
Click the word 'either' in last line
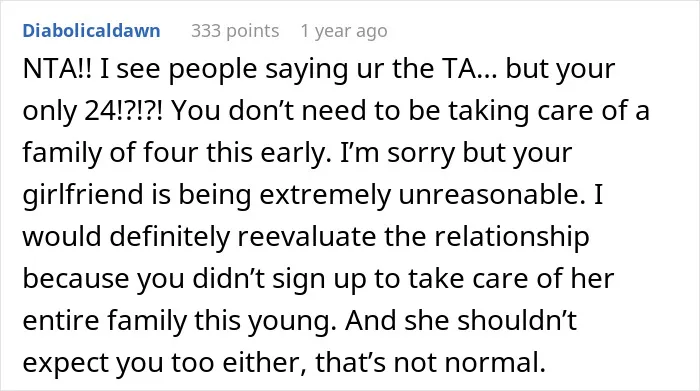pos(264,363)
